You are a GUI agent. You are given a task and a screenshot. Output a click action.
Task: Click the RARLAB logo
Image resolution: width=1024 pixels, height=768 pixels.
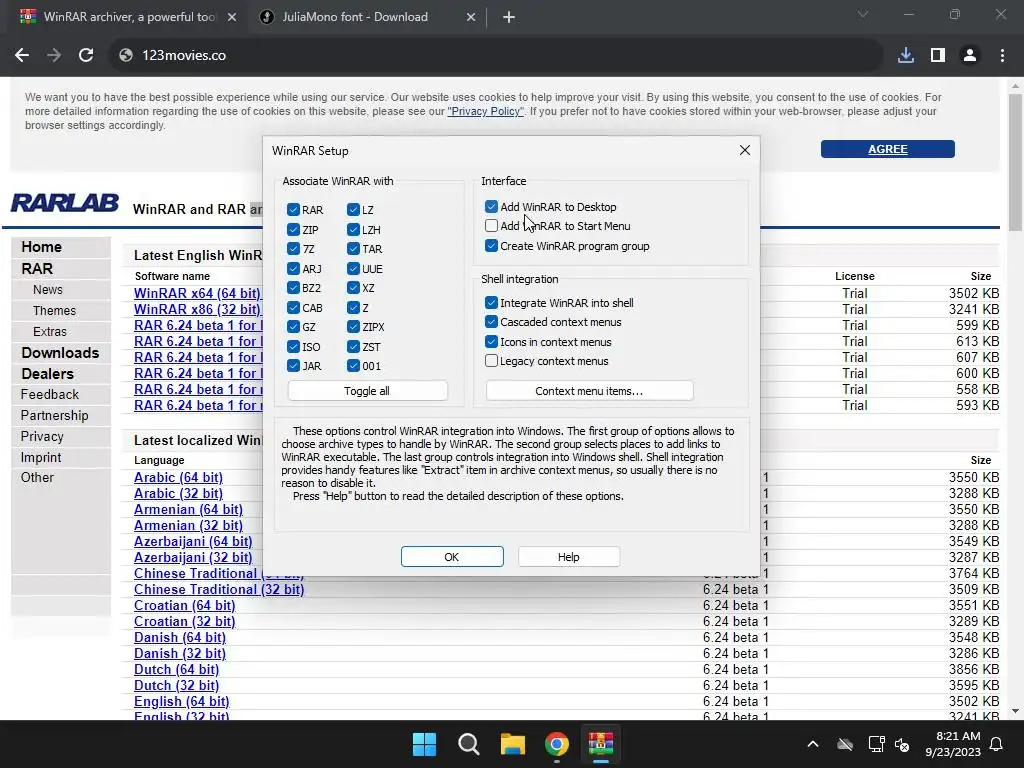(65, 203)
